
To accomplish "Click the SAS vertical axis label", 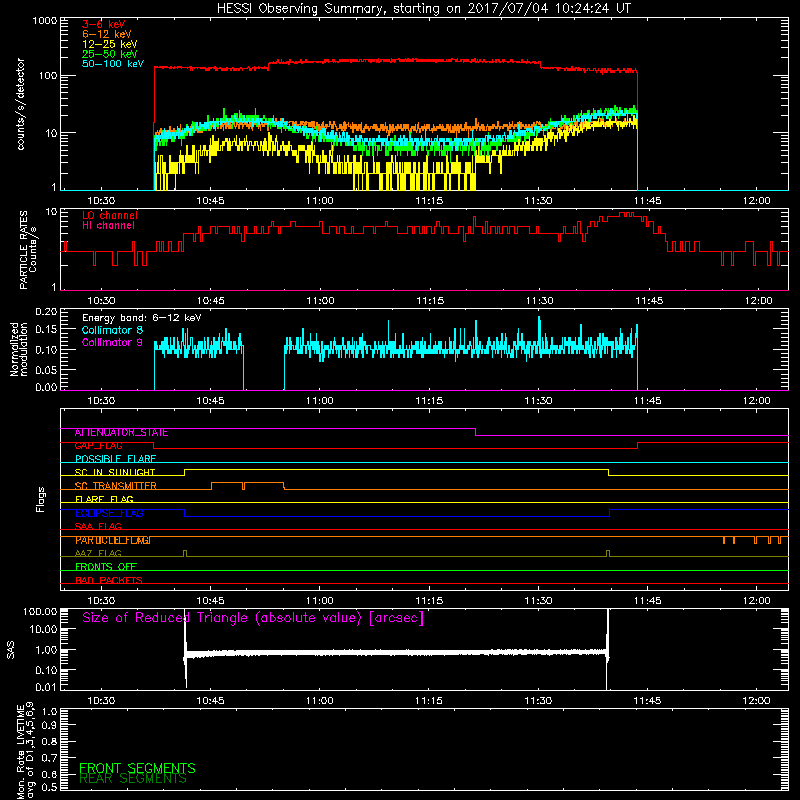I will pyautogui.click(x=10, y=650).
